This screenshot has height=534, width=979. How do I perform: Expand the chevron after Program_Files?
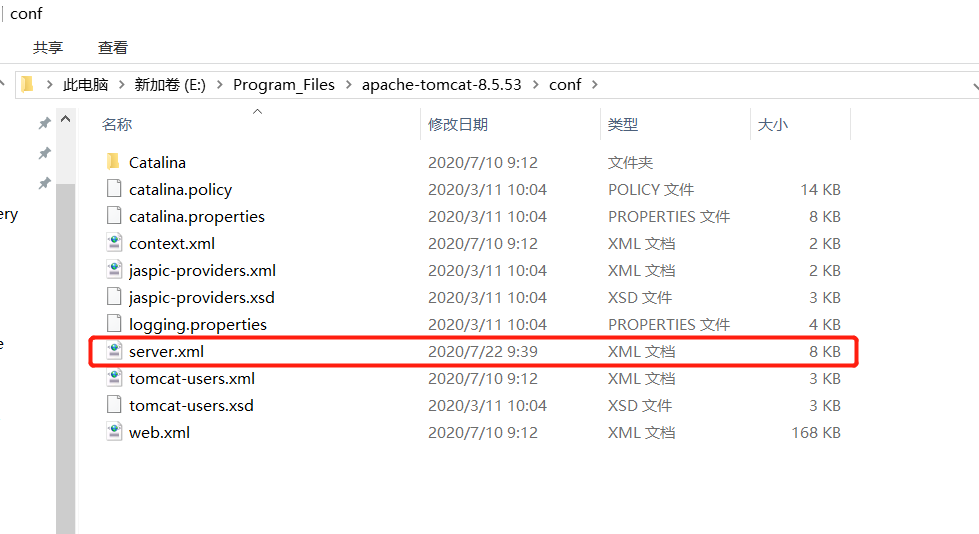click(x=348, y=85)
